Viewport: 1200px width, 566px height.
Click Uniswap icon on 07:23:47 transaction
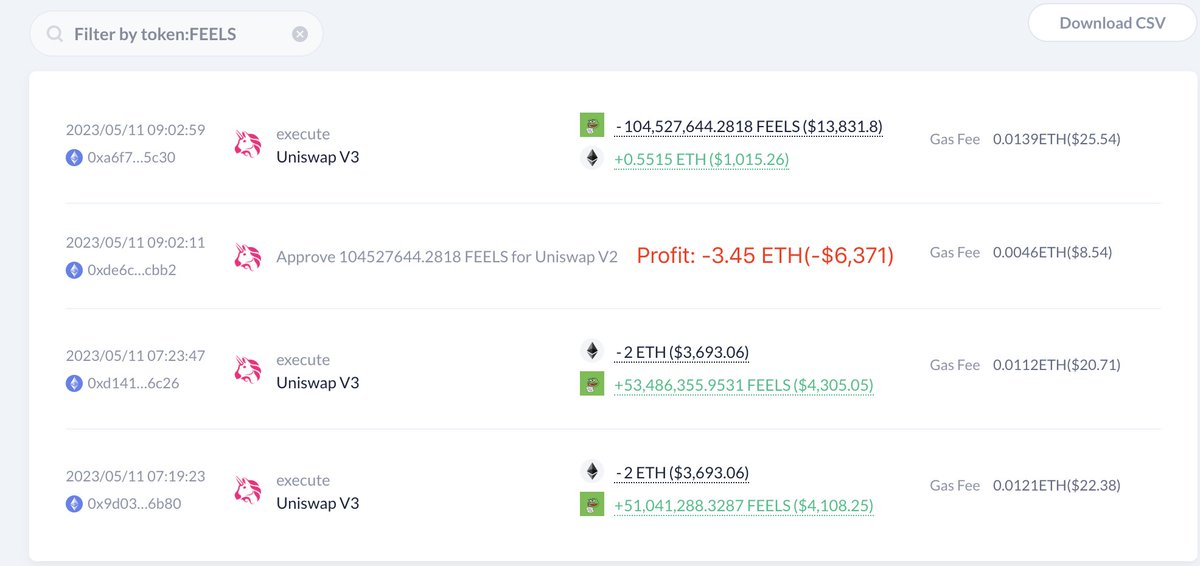247,371
